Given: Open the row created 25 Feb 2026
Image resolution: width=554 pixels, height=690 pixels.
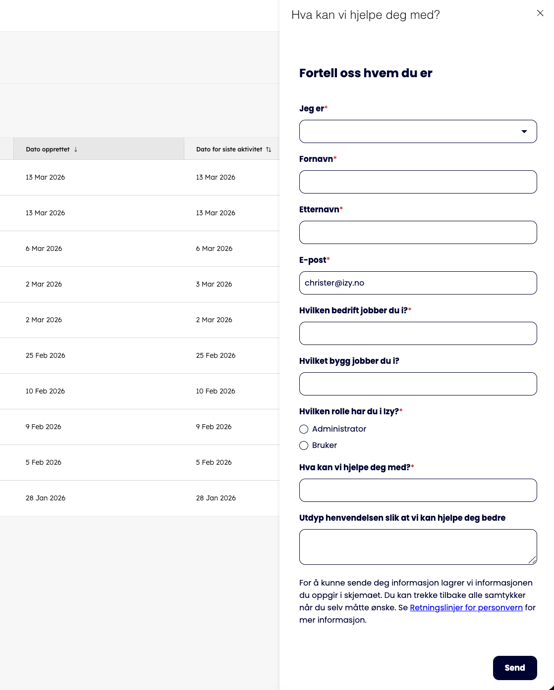Looking at the screenshot, I should point(139,356).
